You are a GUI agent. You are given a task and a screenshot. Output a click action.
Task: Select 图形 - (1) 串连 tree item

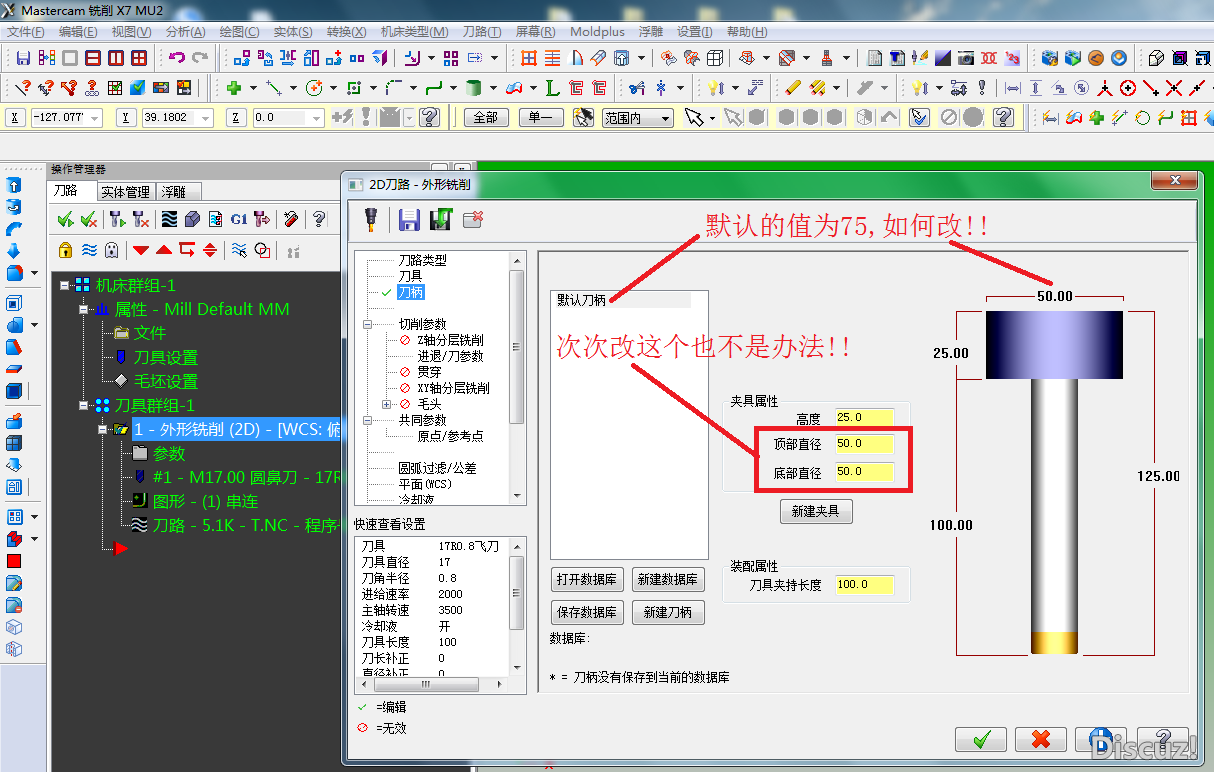click(205, 500)
